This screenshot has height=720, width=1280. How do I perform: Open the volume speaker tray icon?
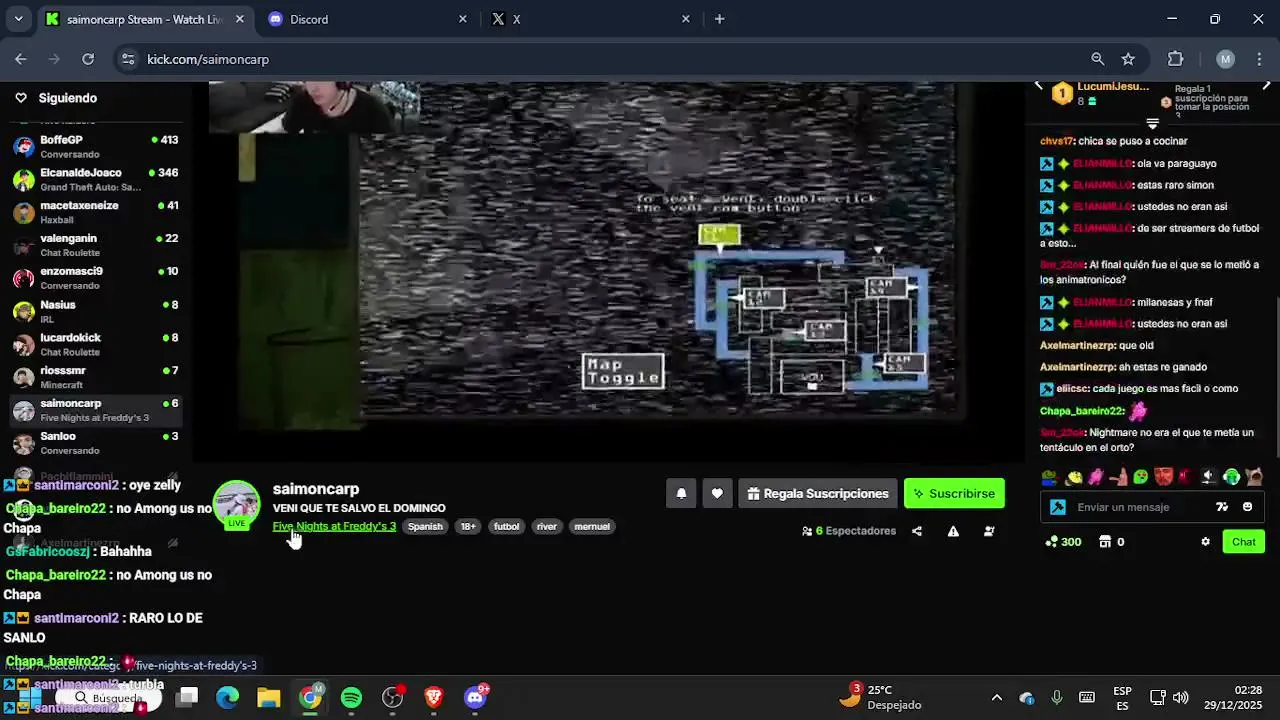[x=1181, y=697]
